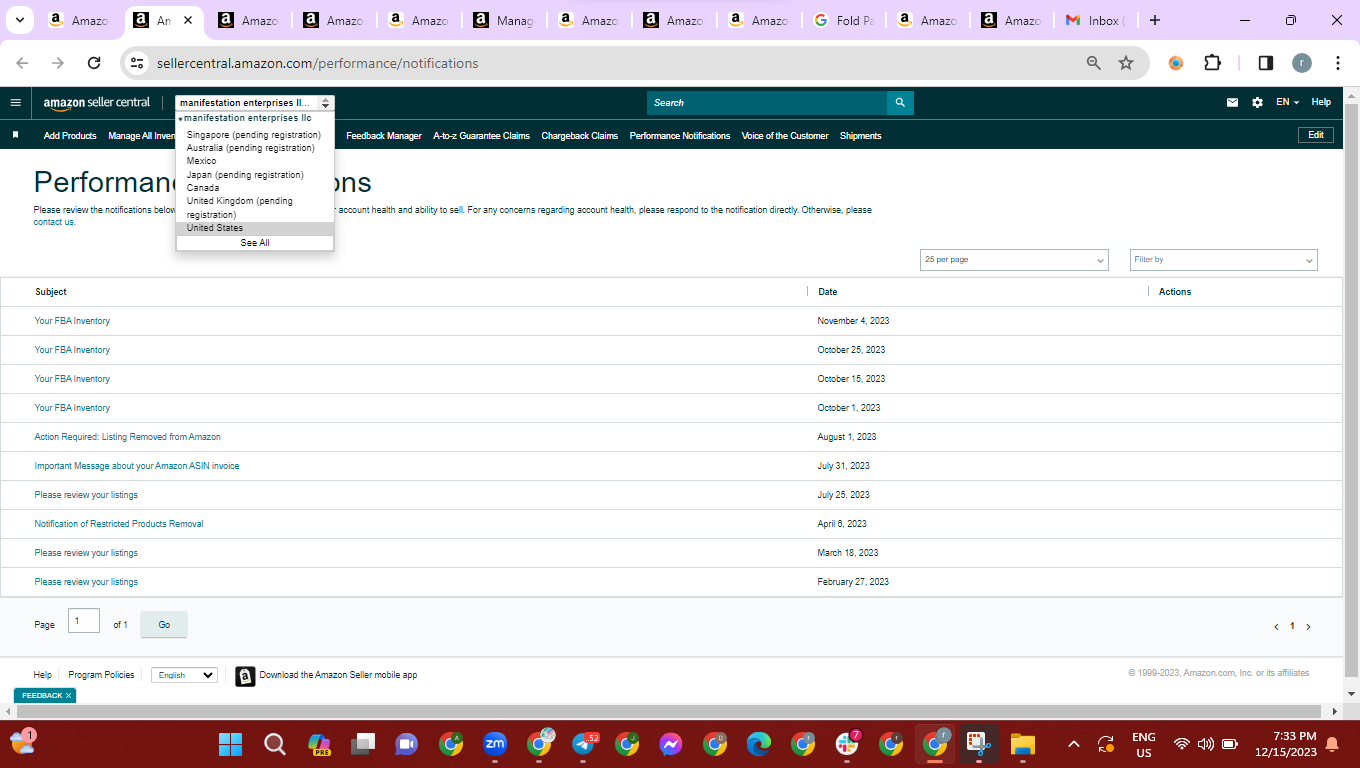Go to the previous page of notifications
The height and width of the screenshot is (768, 1360).
coord(1276,627)
